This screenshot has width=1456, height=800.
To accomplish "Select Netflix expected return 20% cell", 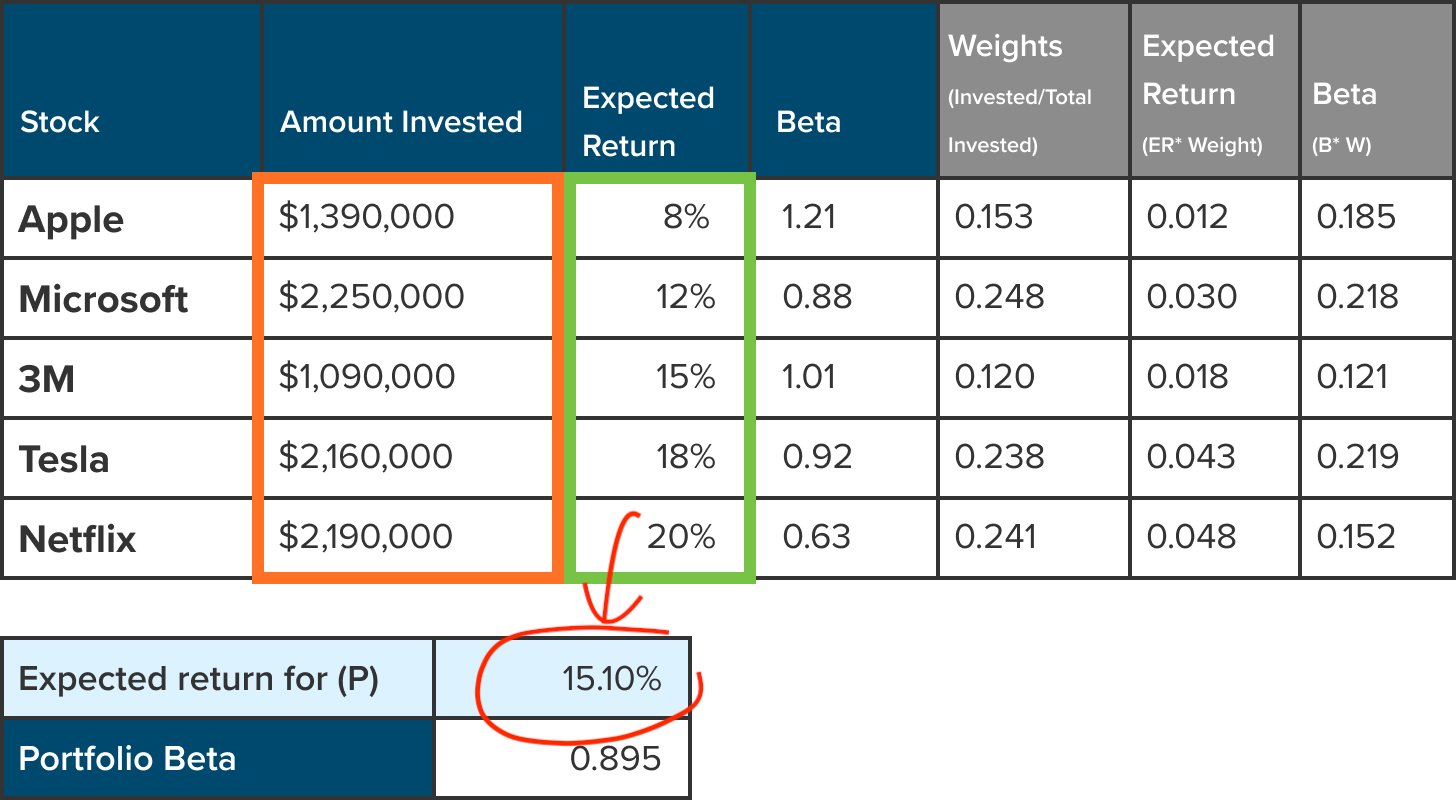I will (x=658, y=537).
